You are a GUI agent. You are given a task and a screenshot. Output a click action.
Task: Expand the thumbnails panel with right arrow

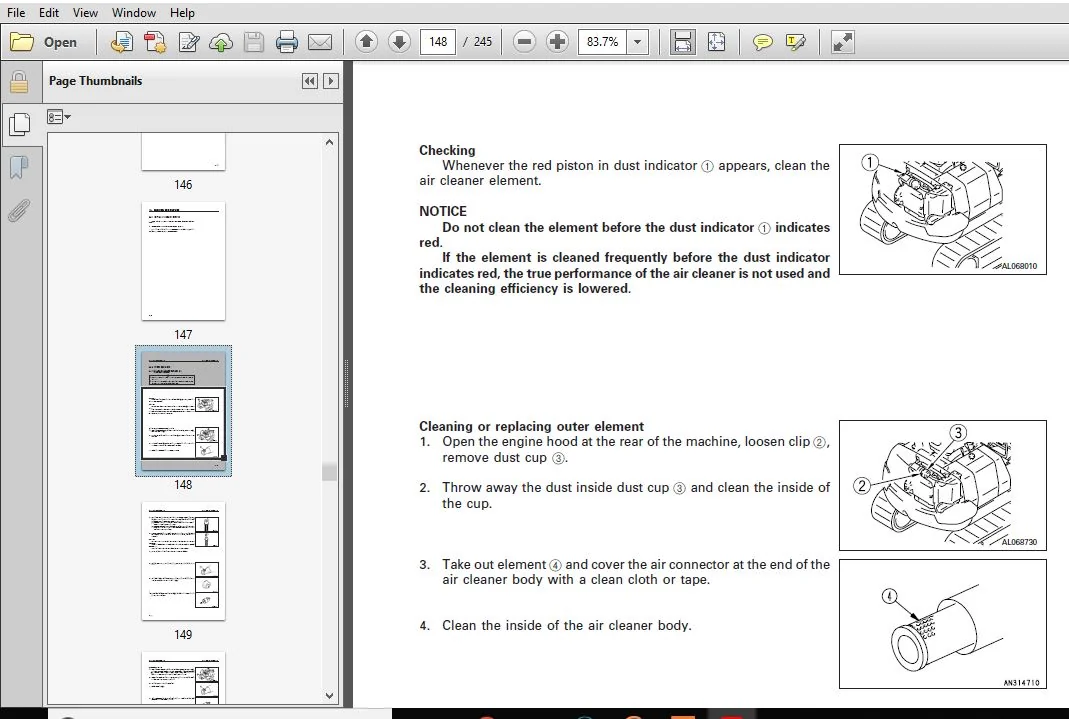[331, 81]
